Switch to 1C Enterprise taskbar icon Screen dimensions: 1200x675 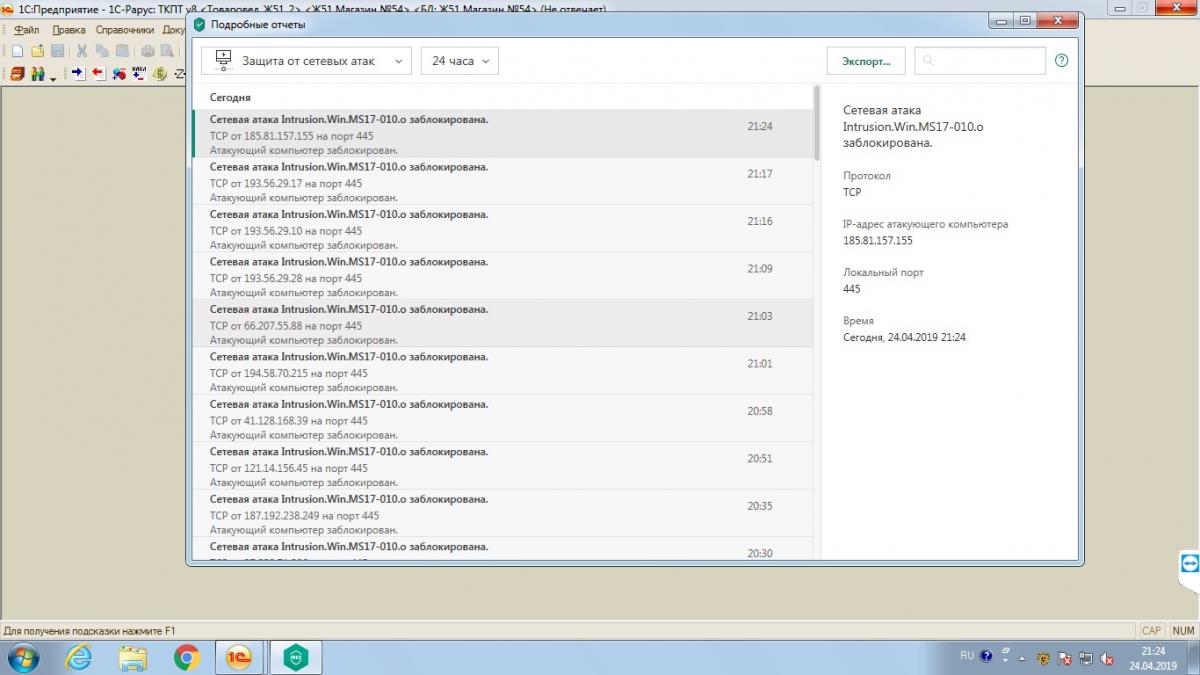click(240, 657)
